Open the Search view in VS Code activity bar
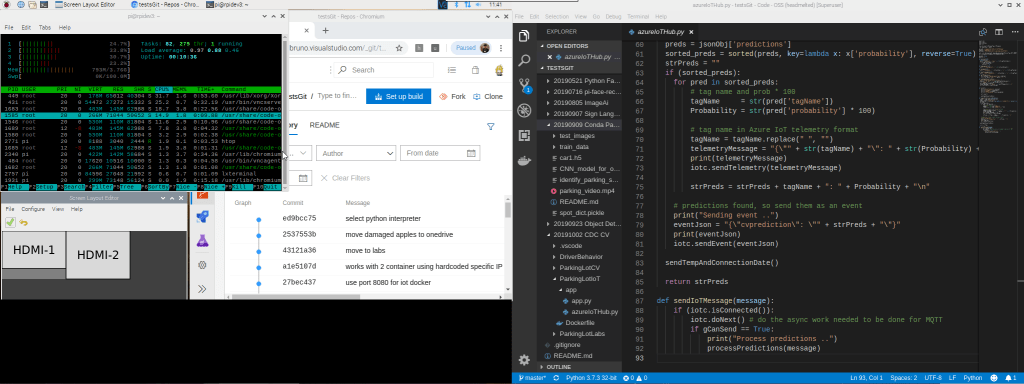 click(x=524, y=60)
